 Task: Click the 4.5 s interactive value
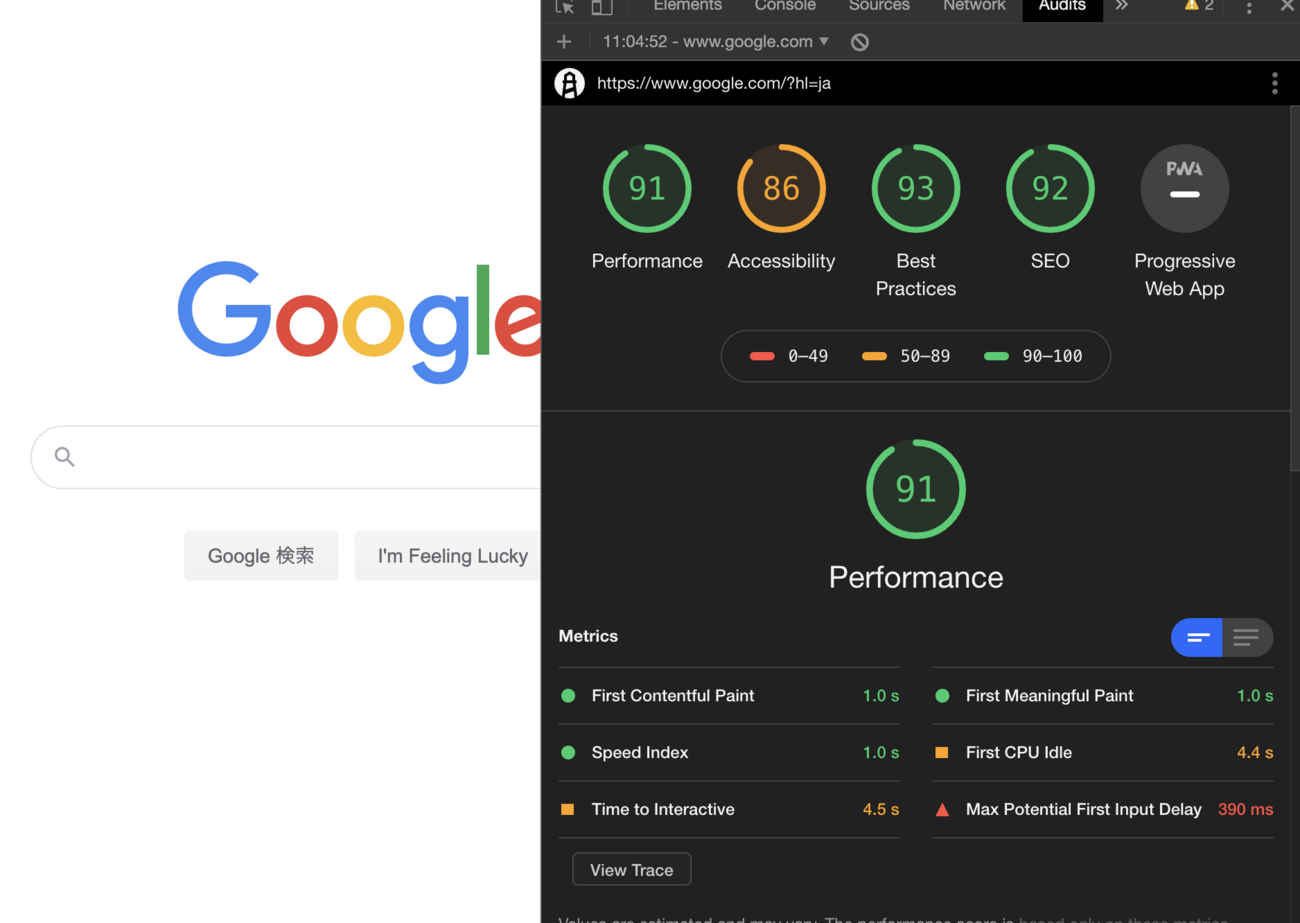click(x=880, y=810)
